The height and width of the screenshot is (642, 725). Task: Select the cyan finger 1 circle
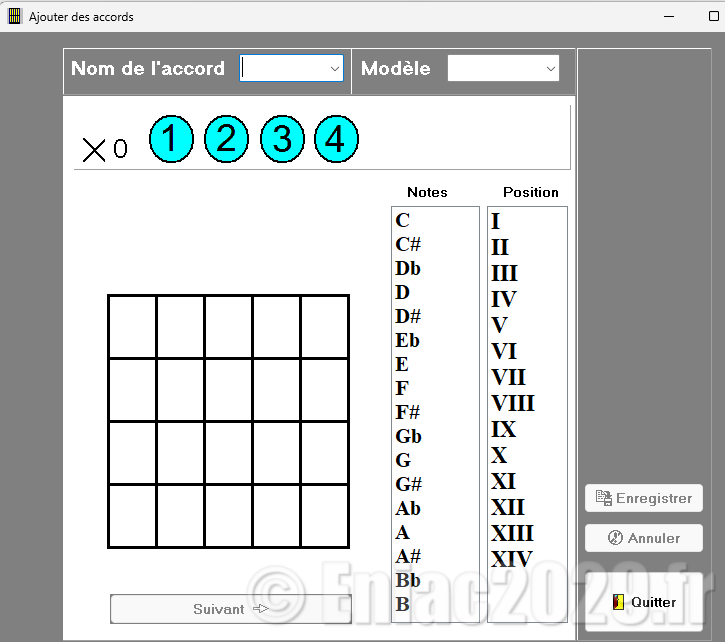[171, 140]
